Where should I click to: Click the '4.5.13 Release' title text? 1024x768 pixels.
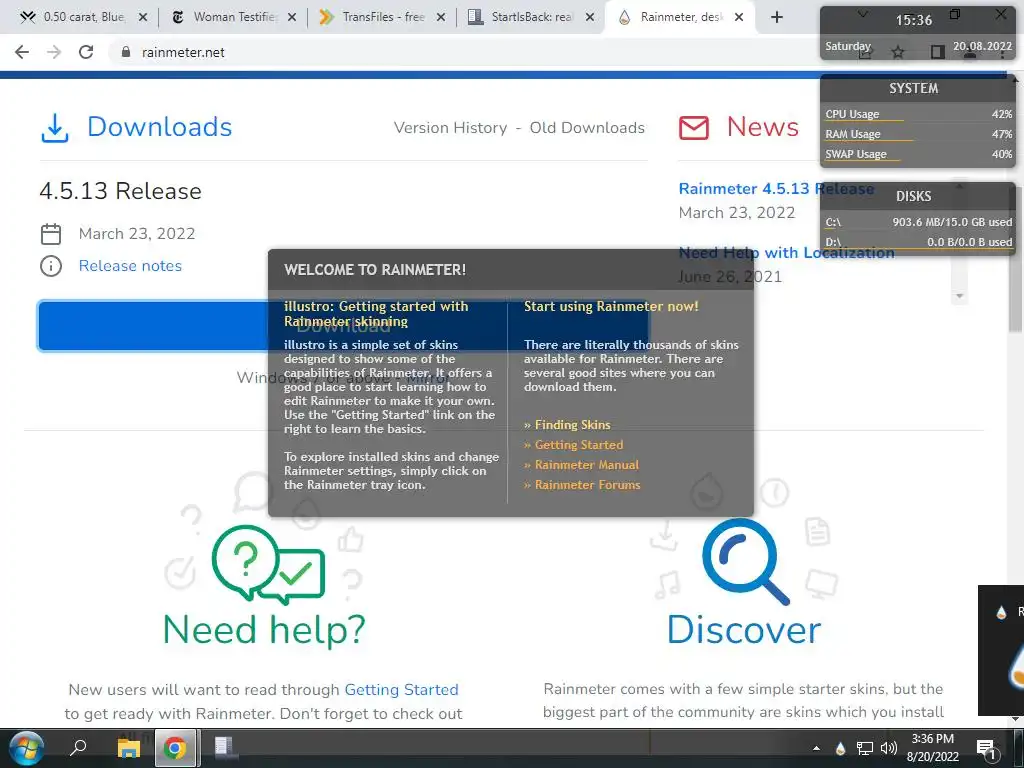[120, 191]
